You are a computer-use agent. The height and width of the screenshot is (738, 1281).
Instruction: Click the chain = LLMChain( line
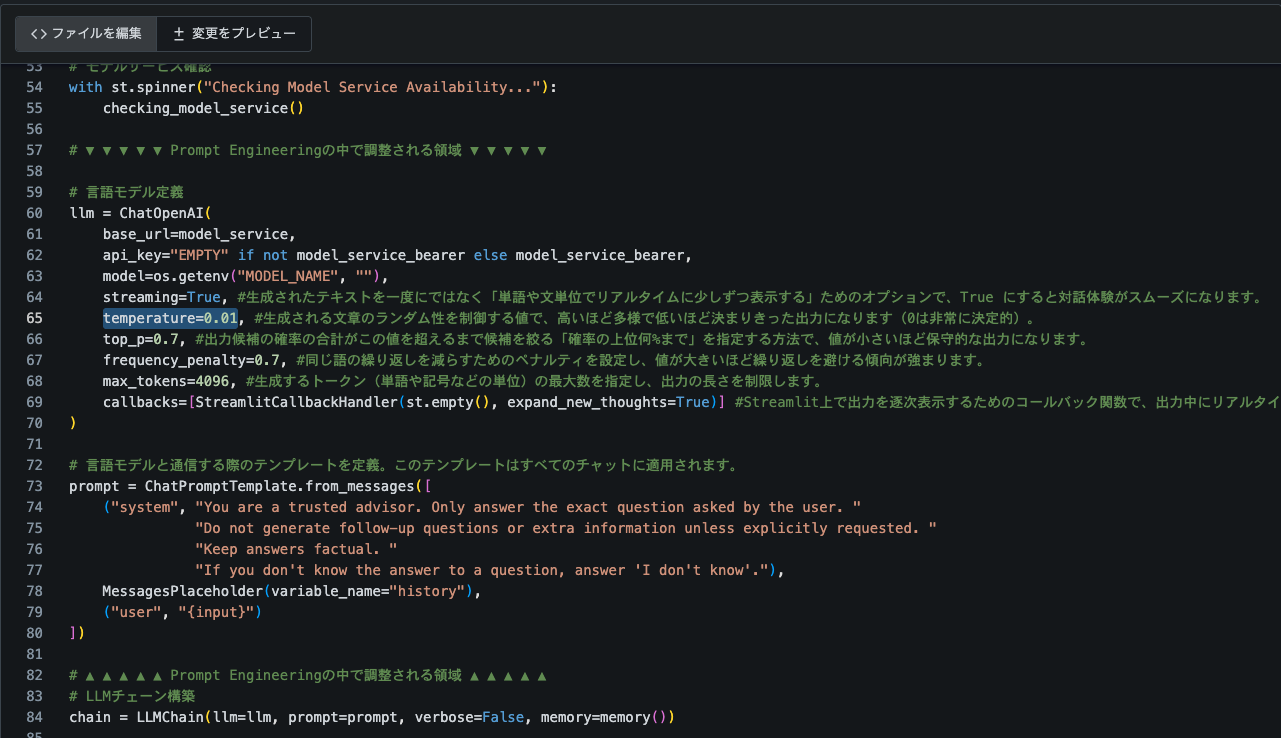tap(372, 717)
